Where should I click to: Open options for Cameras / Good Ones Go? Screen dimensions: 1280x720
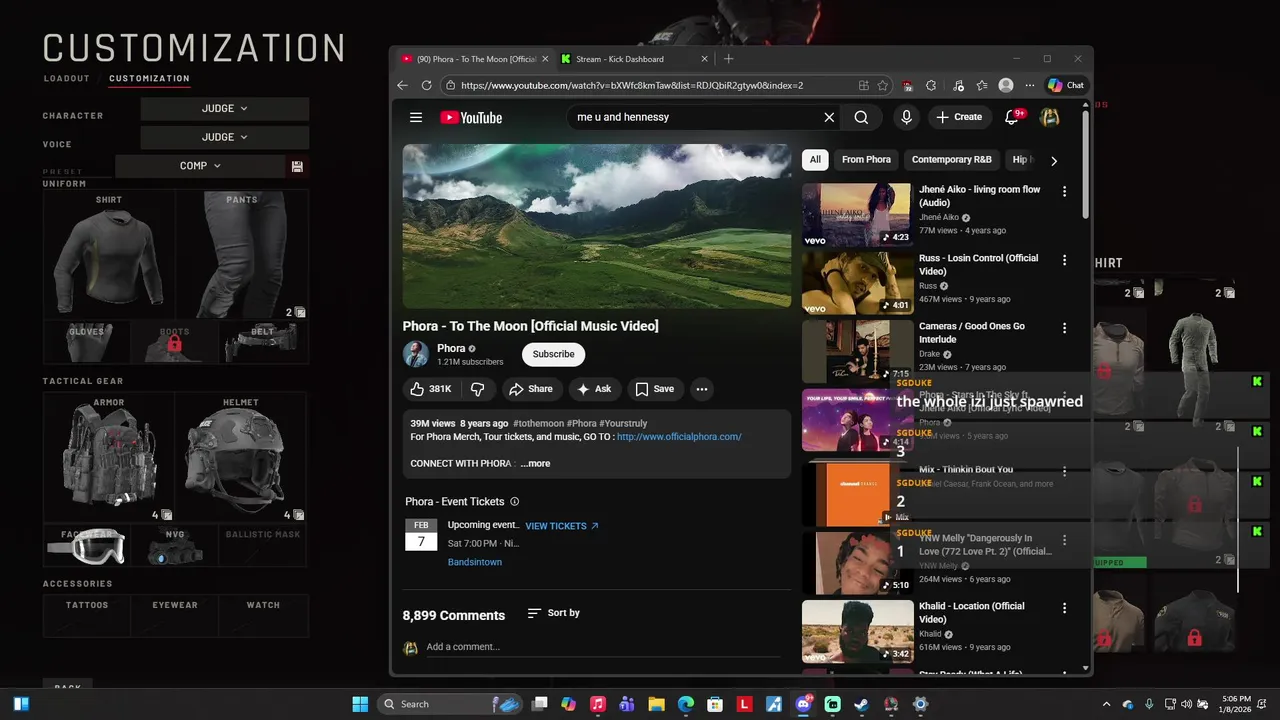click(1064, 328)
